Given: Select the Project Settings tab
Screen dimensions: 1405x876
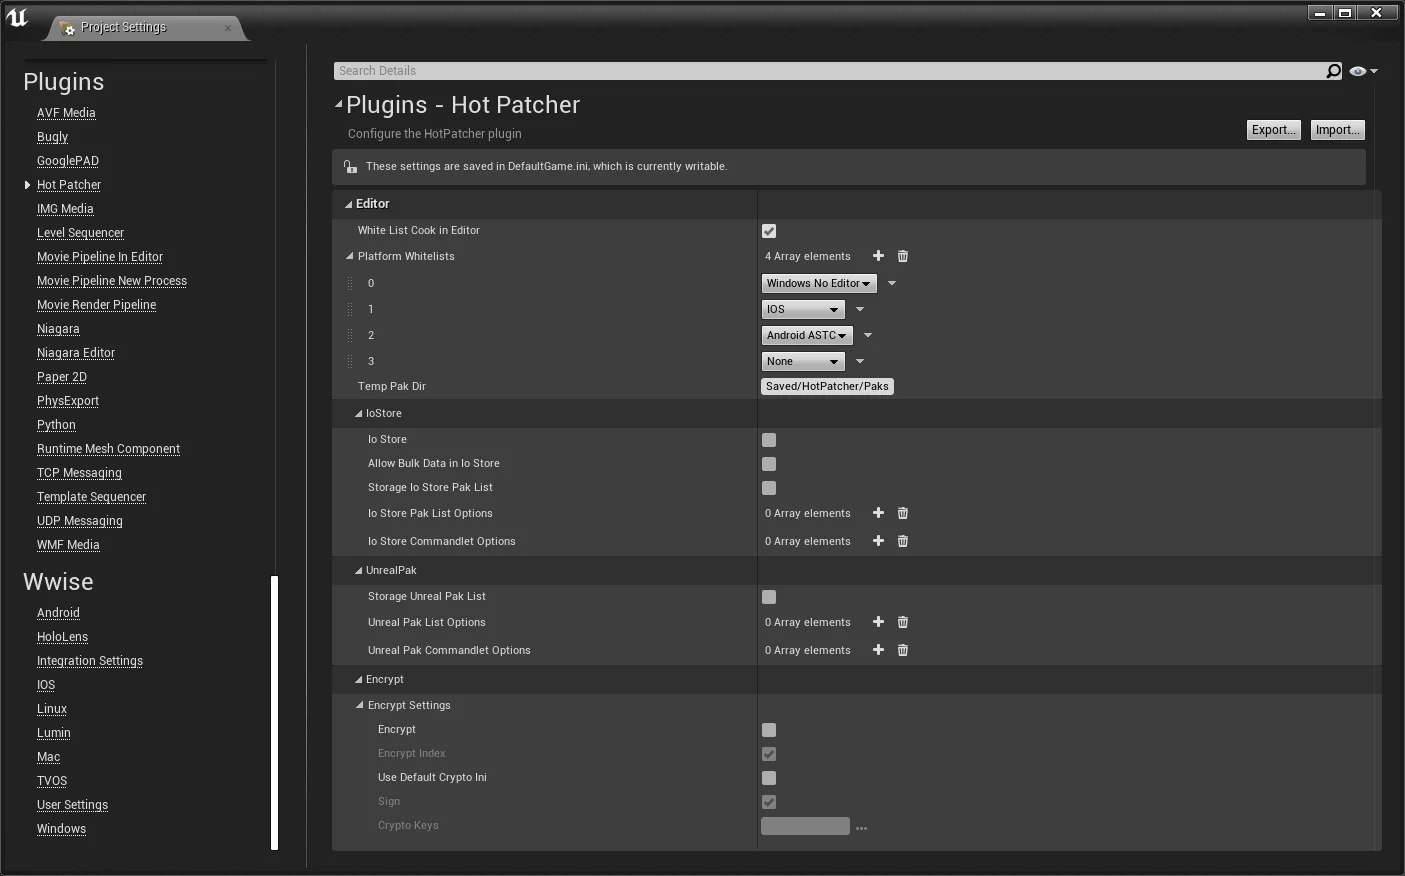Looking at the screenshot, I should [124, 27].
